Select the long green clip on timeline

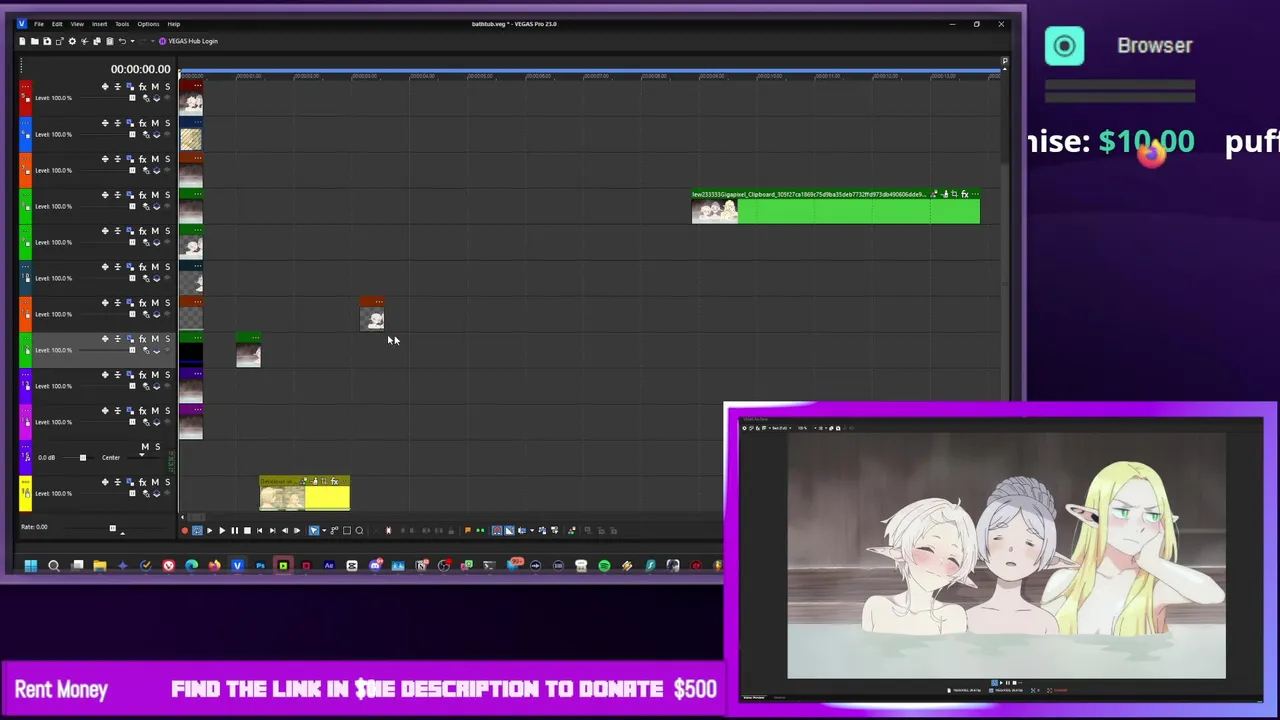point(836,207)
